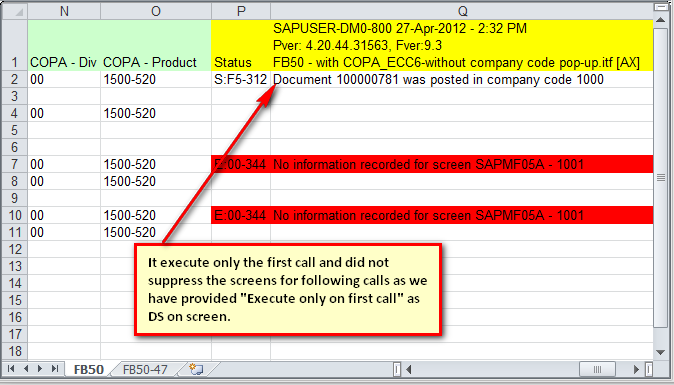Select the FB50 sheet tab
Viewport: 674px width, 385px height.
[89, 369]
